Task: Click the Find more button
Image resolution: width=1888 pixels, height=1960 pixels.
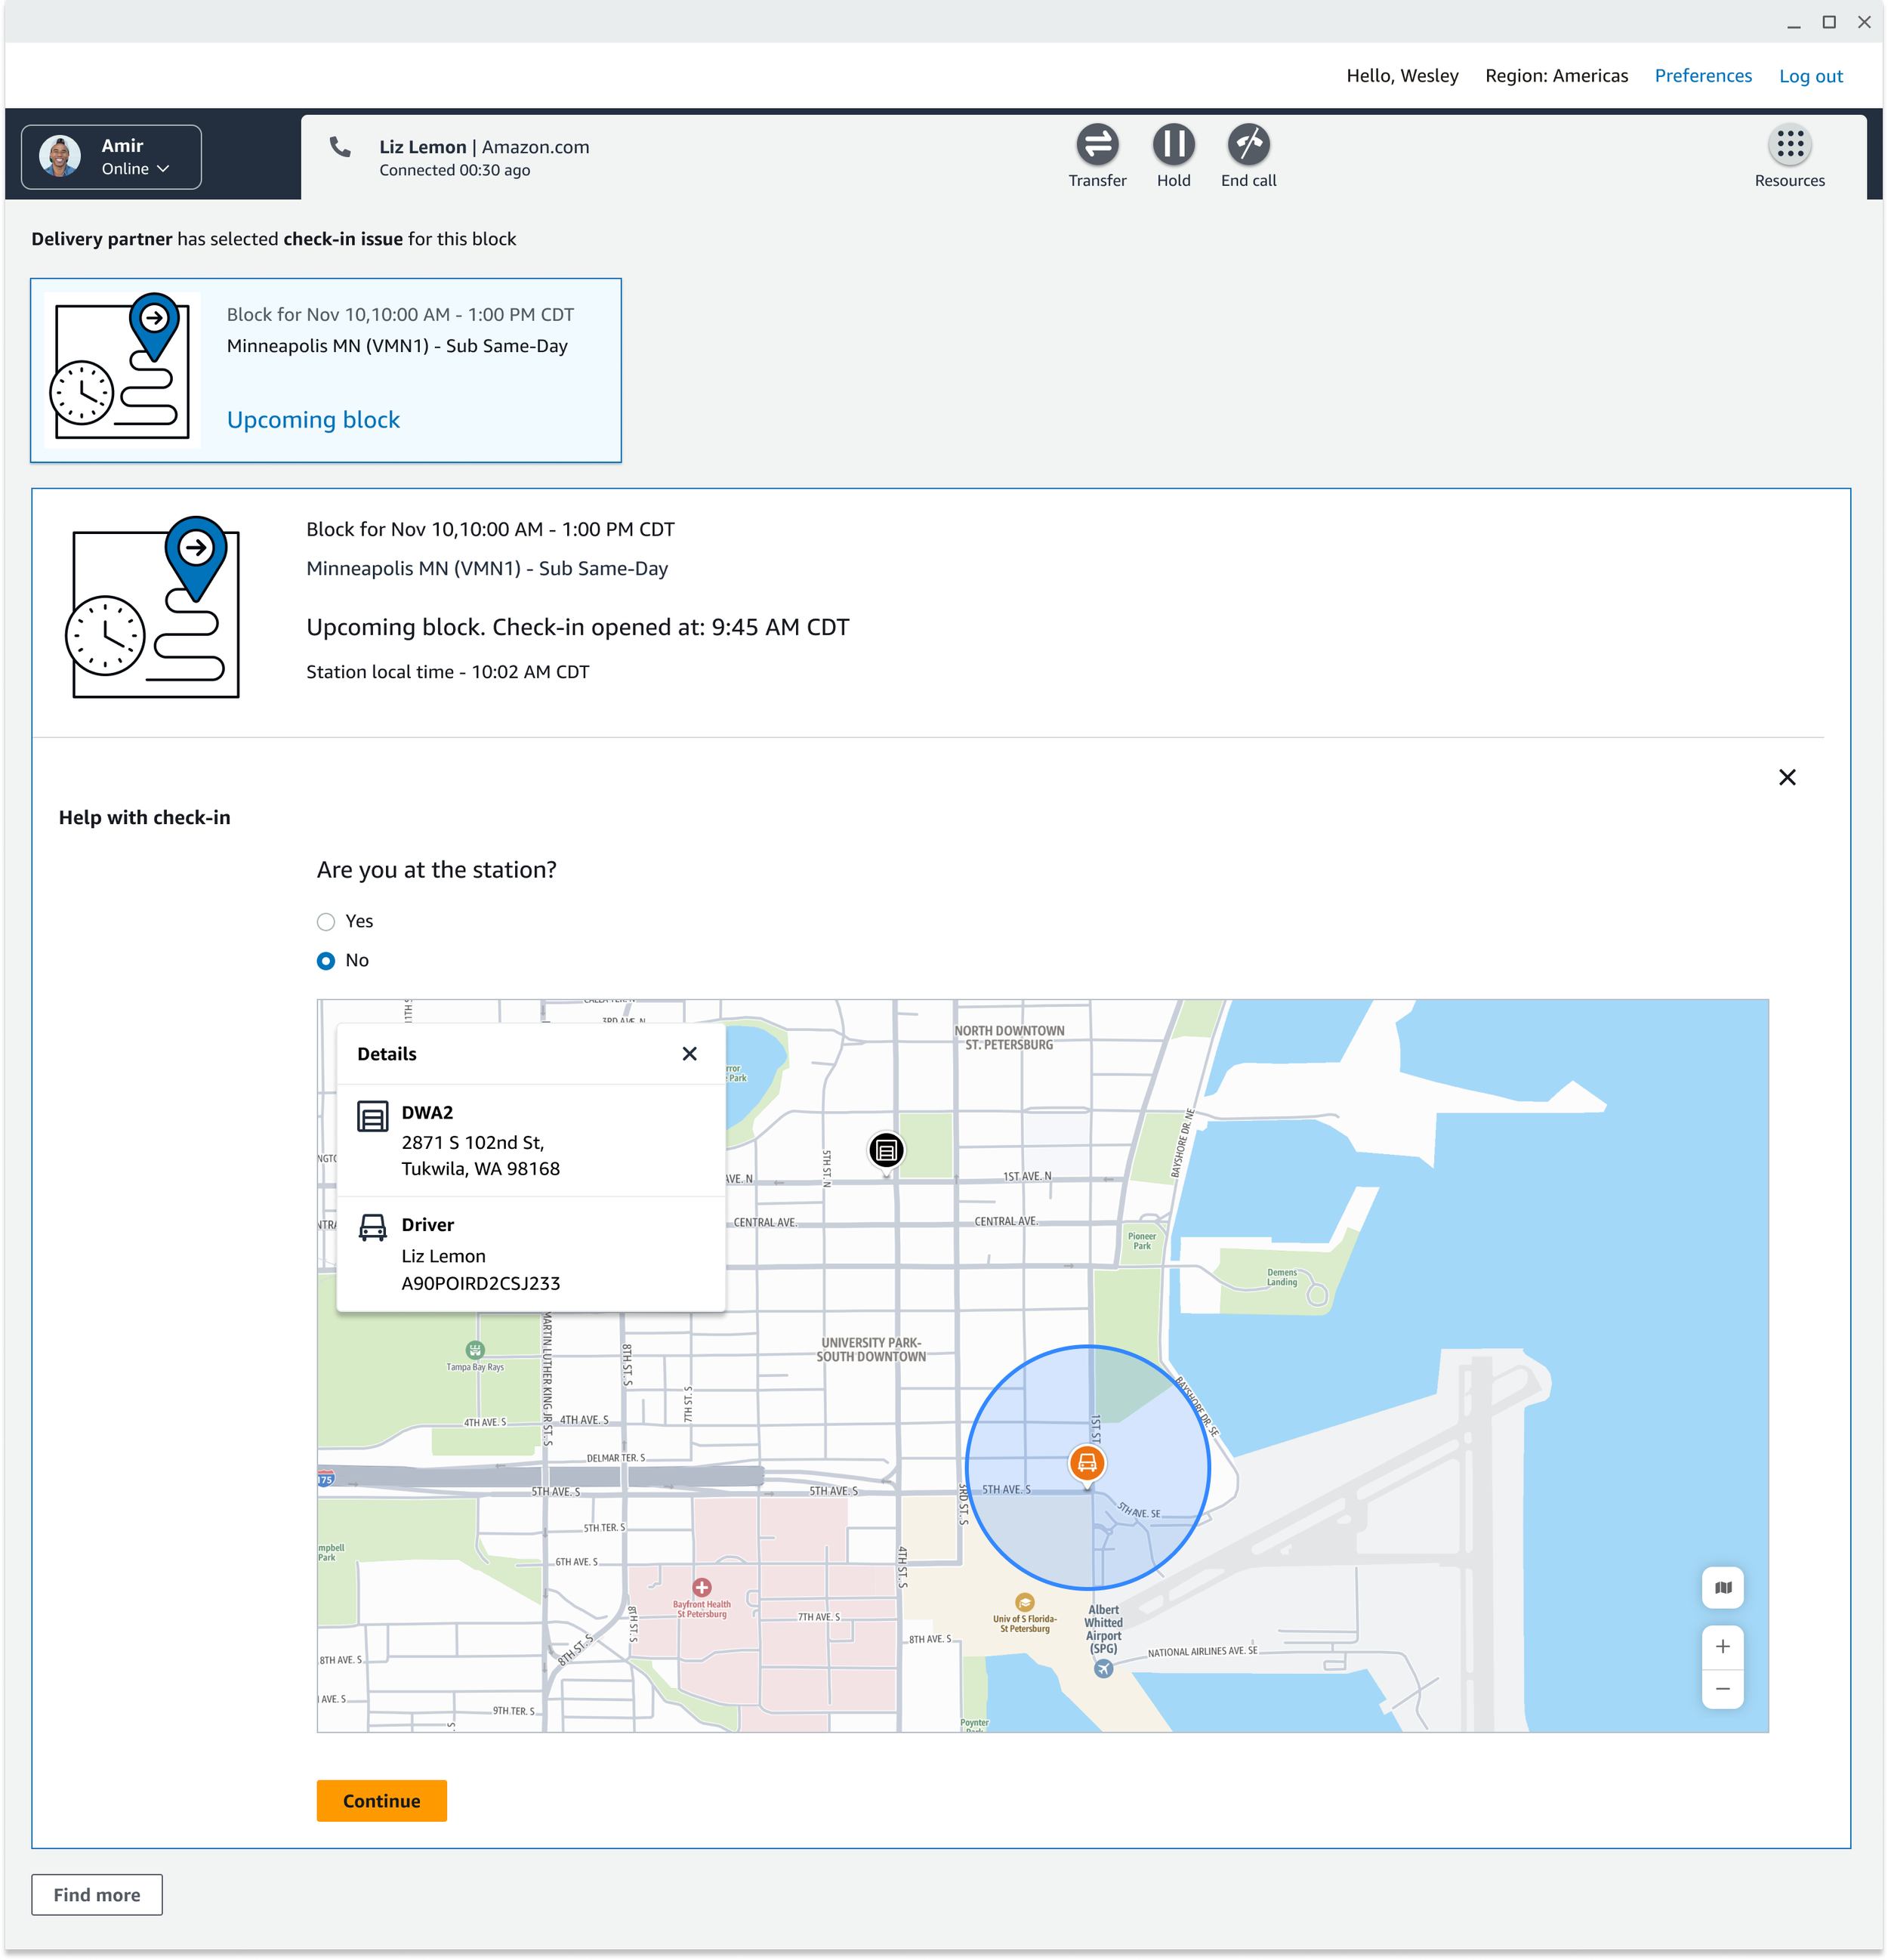Action: tap(97, 1894)
